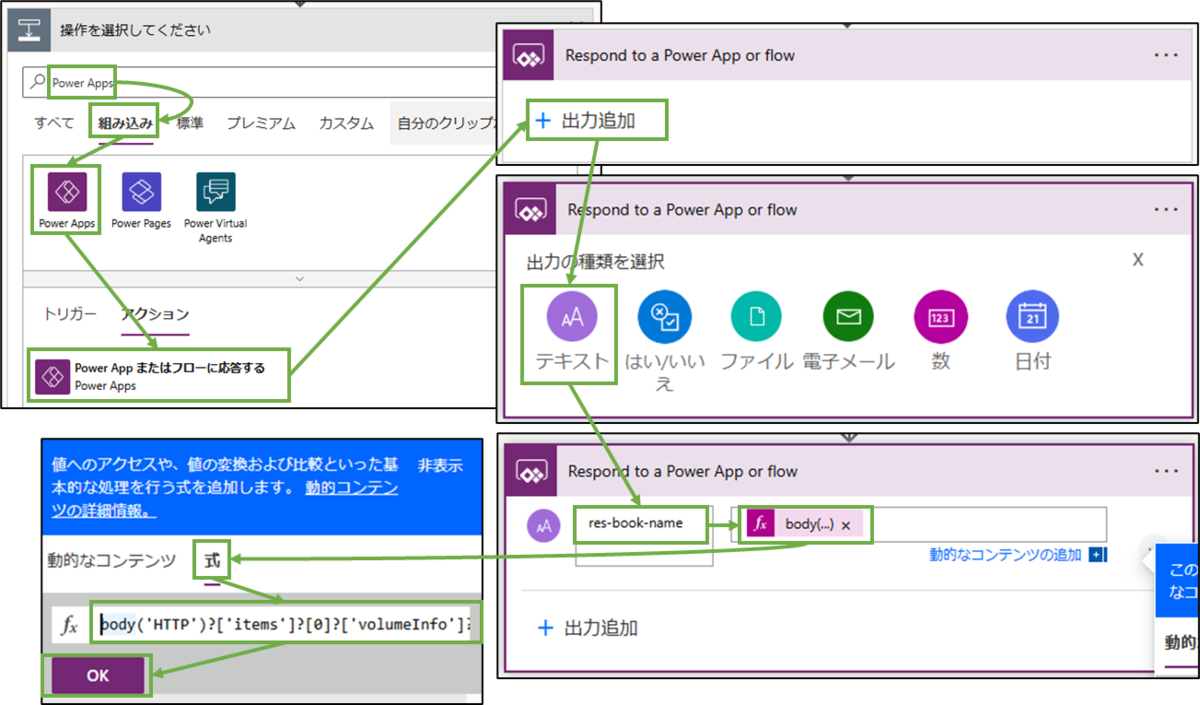
Task: Click the OK button
Action: [97, 676]
